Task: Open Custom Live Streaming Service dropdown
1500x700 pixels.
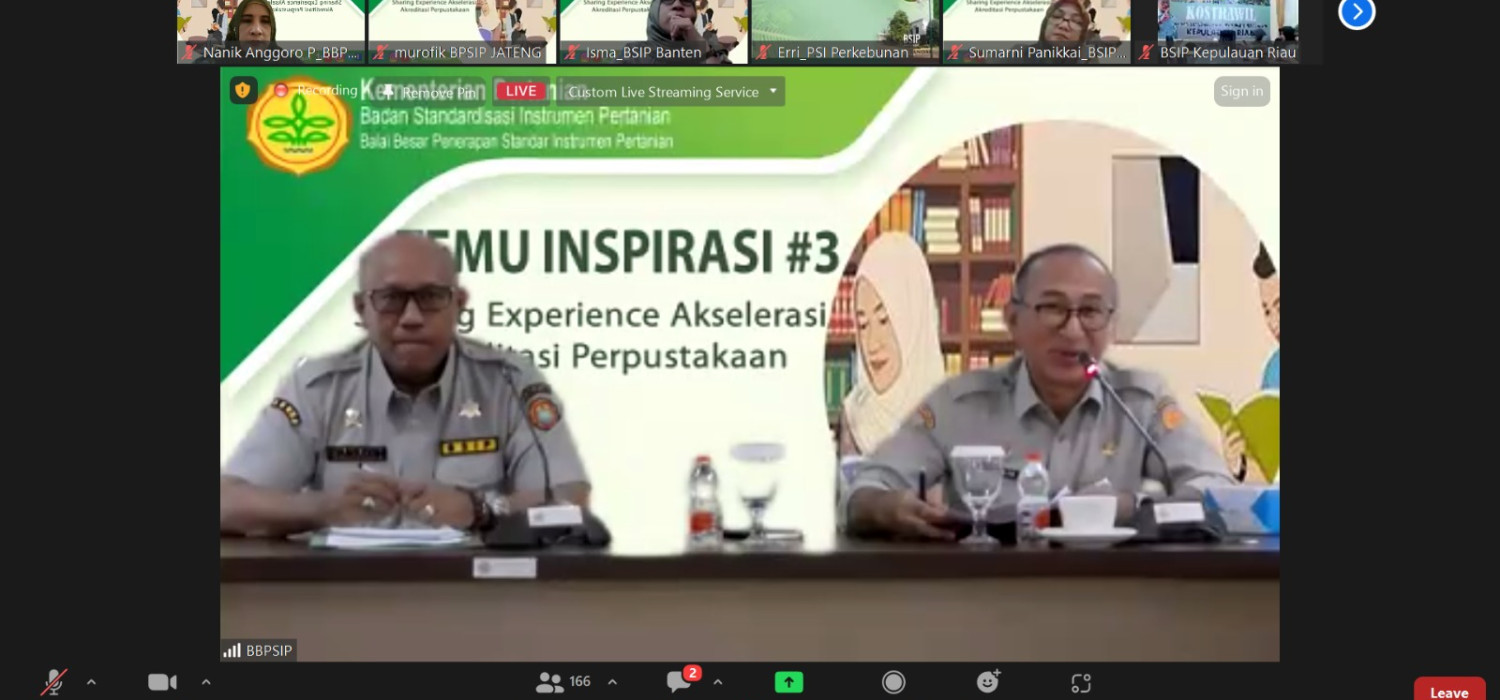Action: click(x=672, y=92)
